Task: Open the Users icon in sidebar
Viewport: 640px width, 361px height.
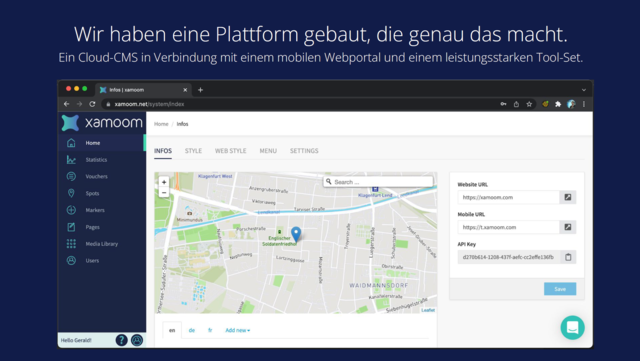Action: [x=71, y=260]
